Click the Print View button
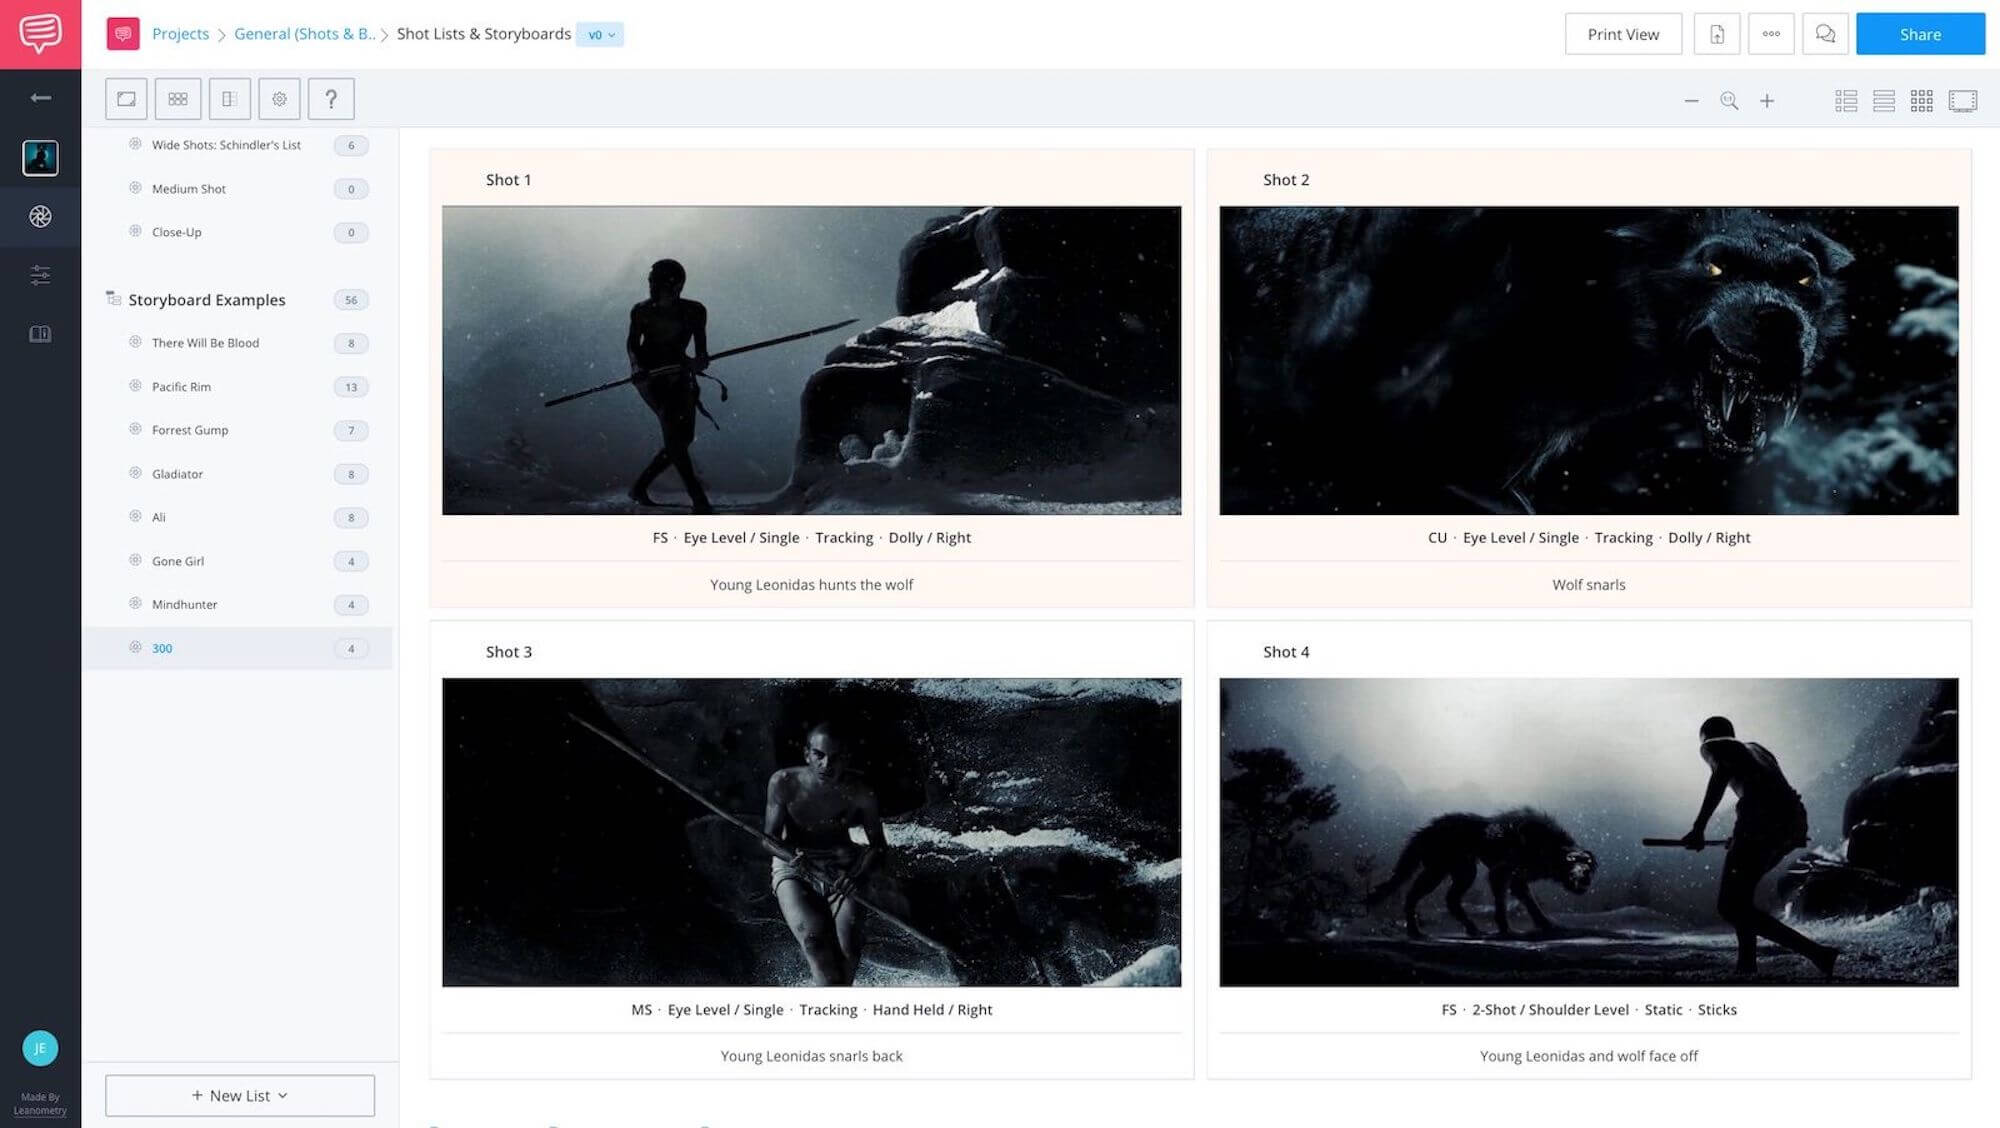 point(1623,34)
